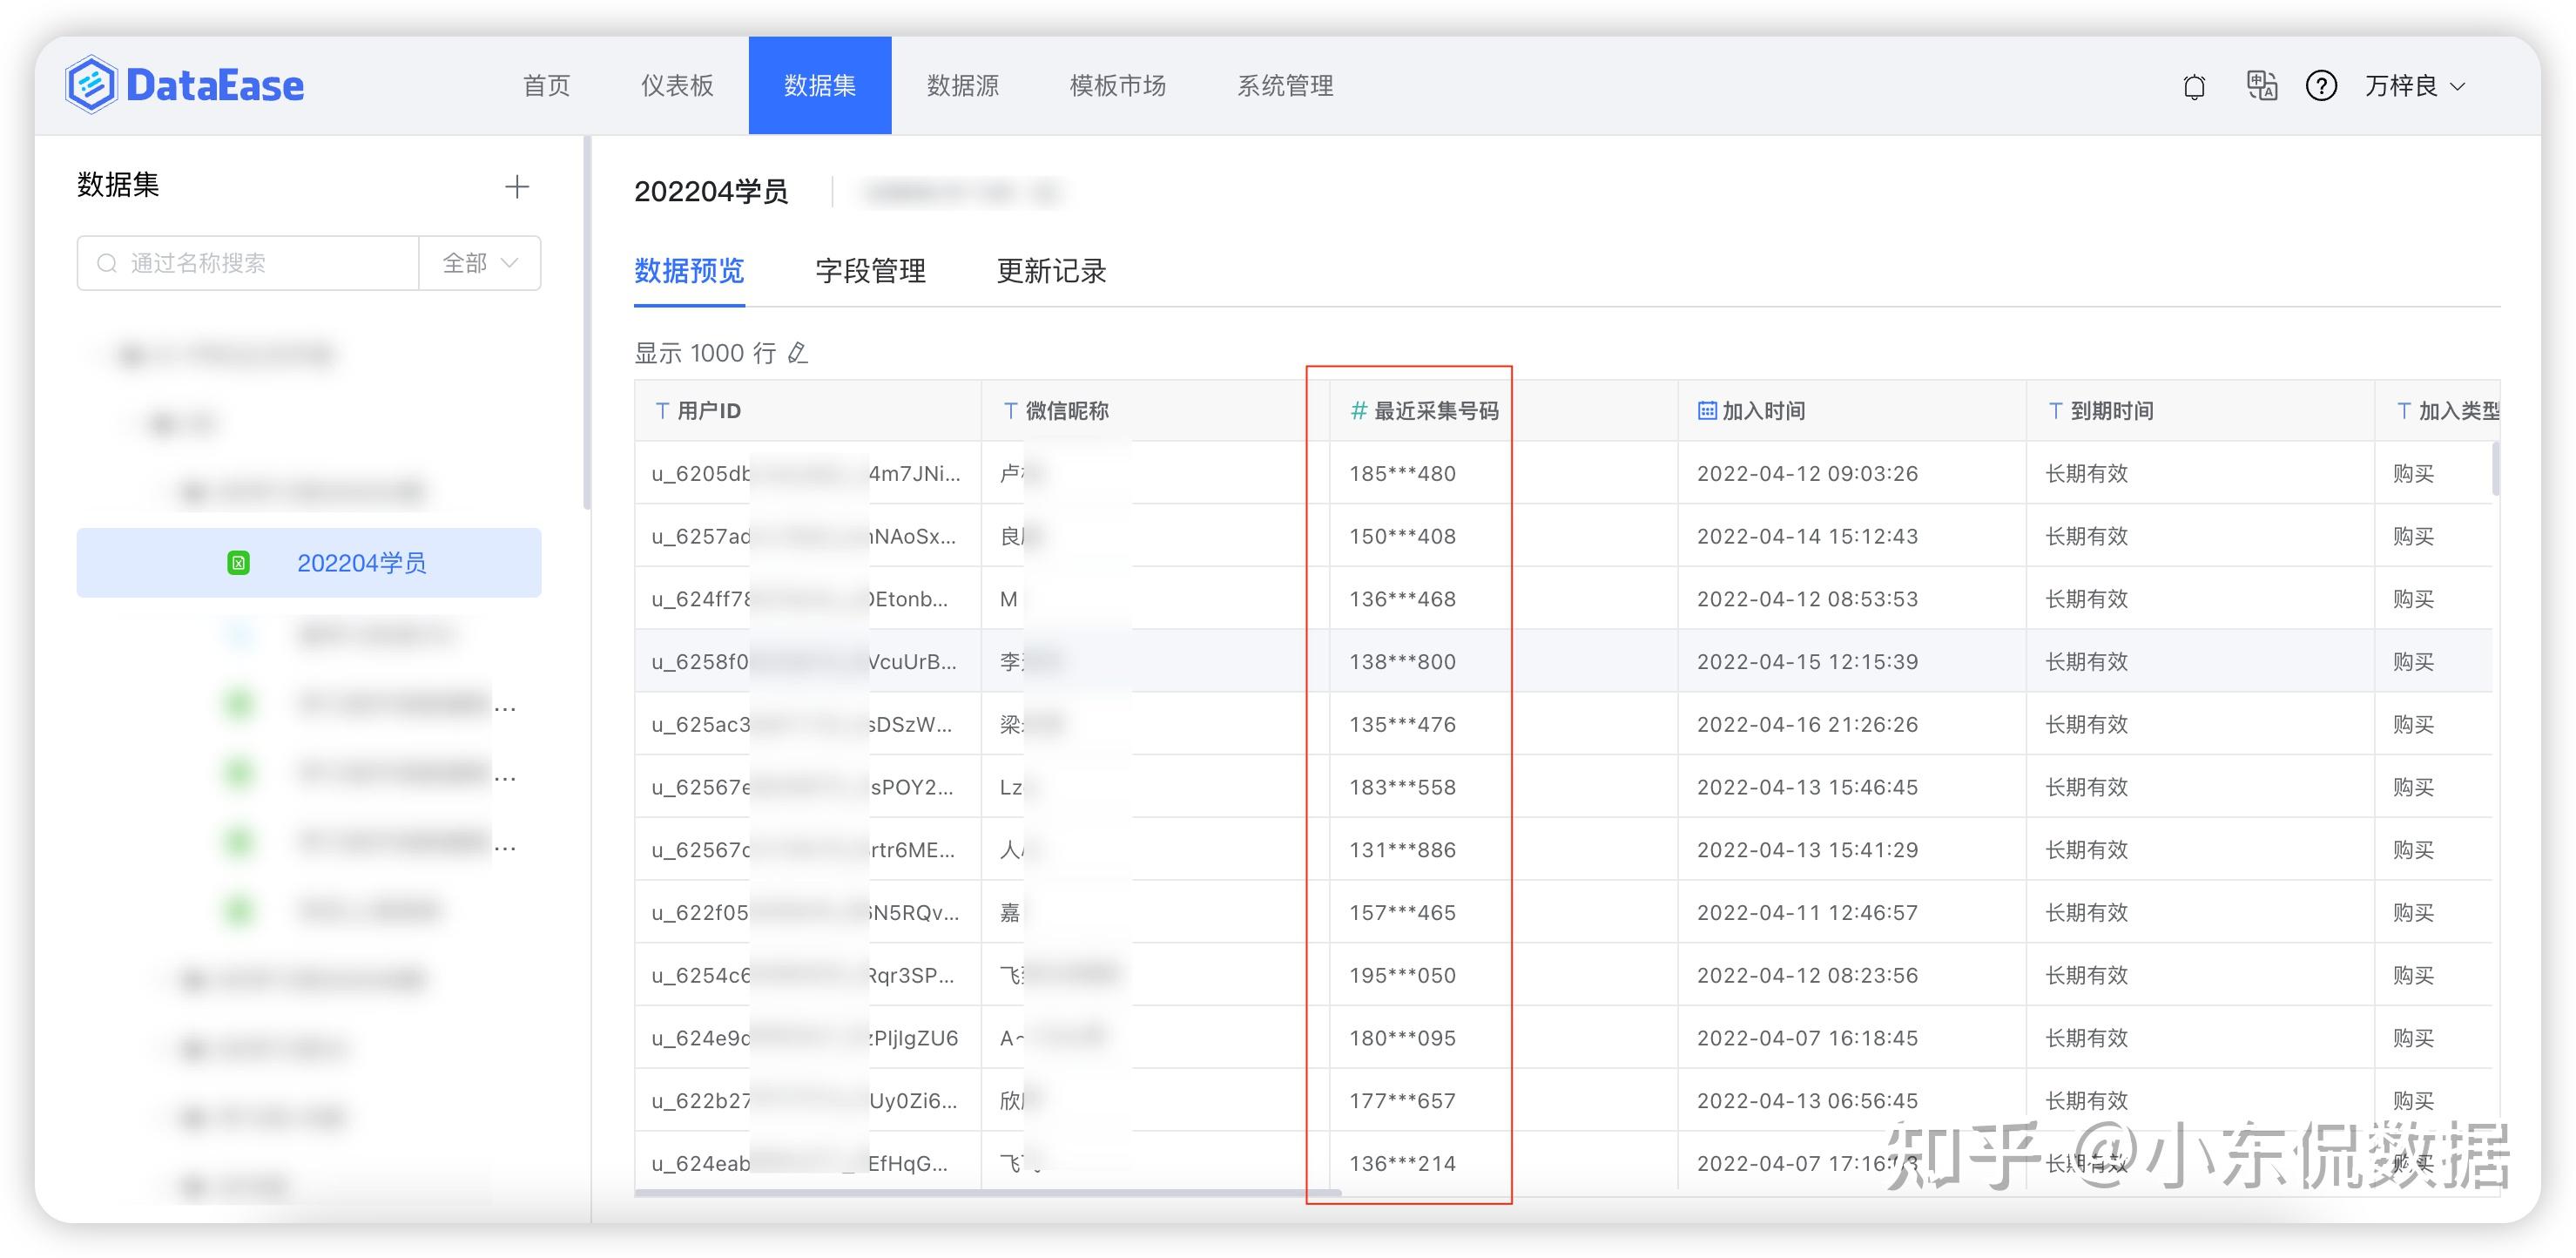The image size is (2576, 1258).
Task: Click the T type icon of 用户ID column
Action: tap(662, 411)
